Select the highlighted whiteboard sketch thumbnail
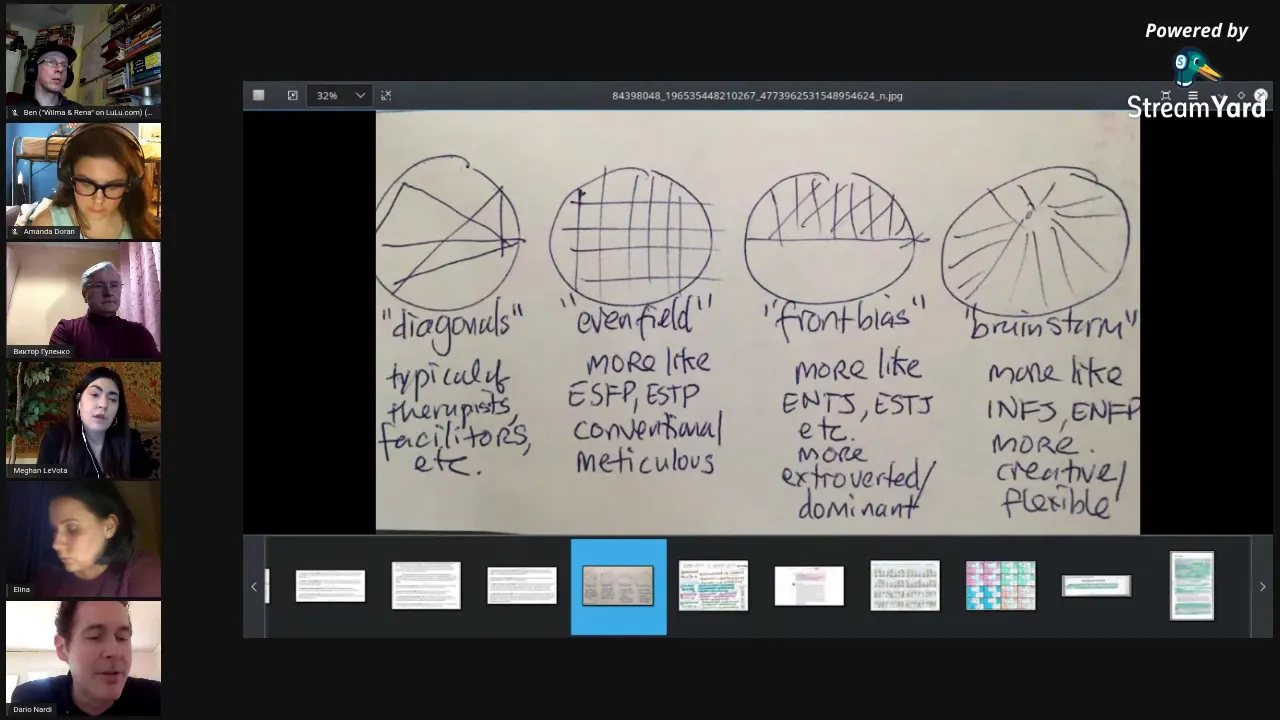The image size is (1280, 720). [x=618, y=587]
